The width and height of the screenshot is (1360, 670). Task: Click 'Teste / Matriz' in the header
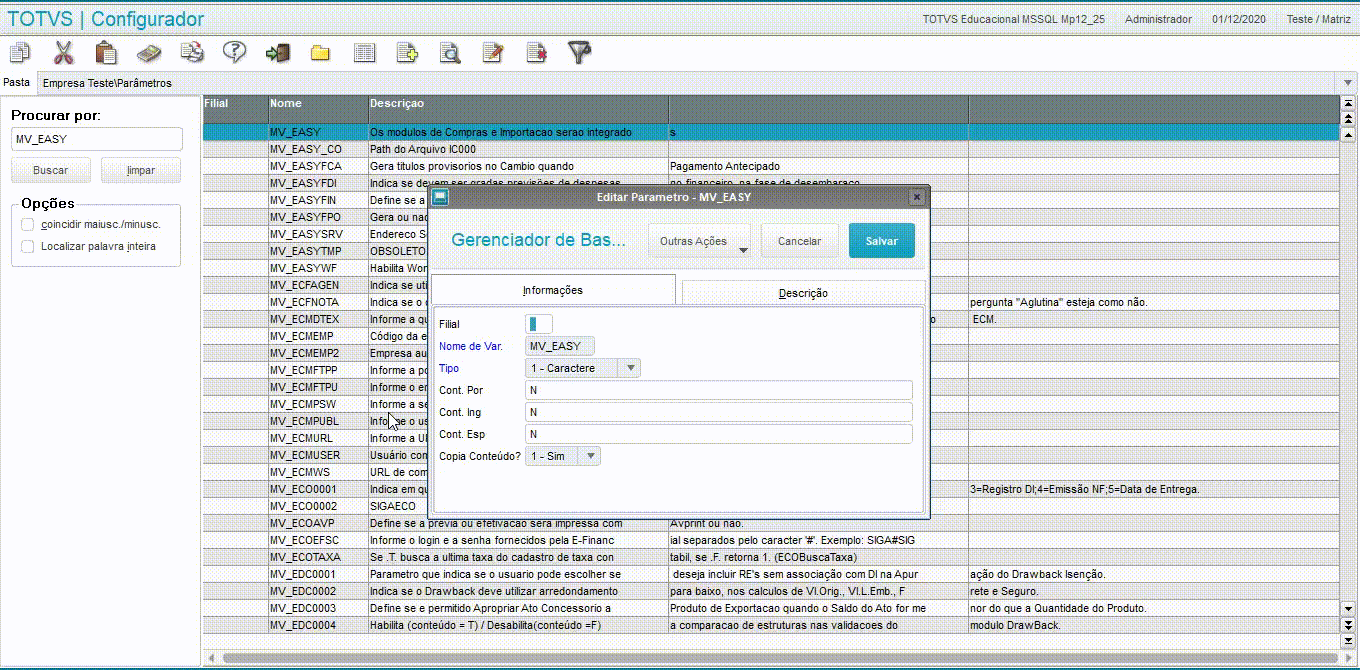click(1318, 19)
